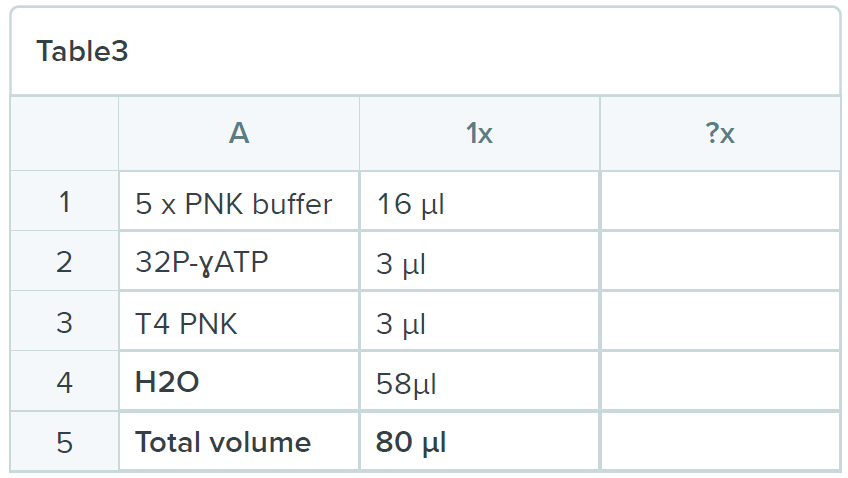Screen dimensions: 848x478
Task: Click row number 4 header
Action: (x=65, y=382)
